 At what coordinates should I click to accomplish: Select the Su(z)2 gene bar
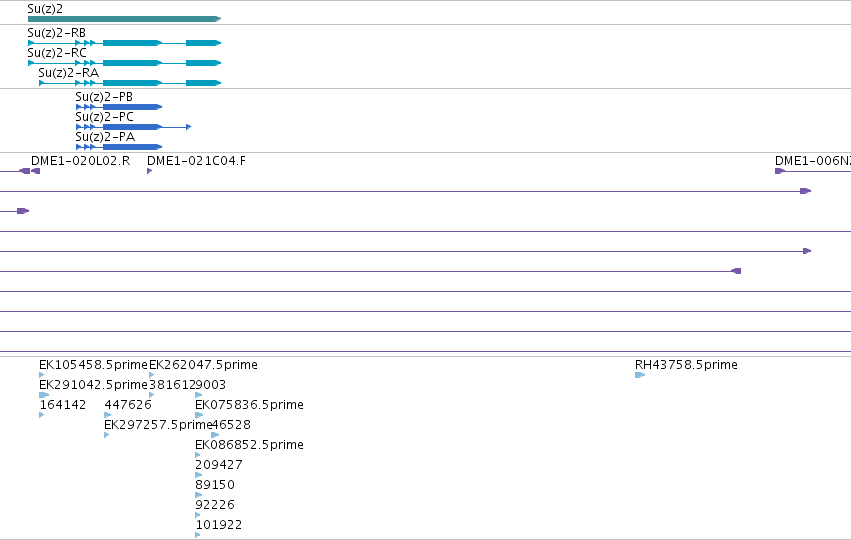tap(124, 19)
